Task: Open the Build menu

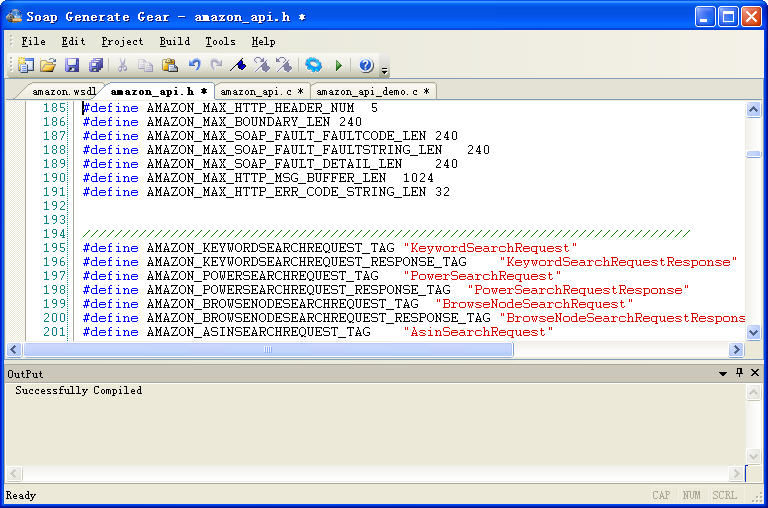Action: click(174, 41)
